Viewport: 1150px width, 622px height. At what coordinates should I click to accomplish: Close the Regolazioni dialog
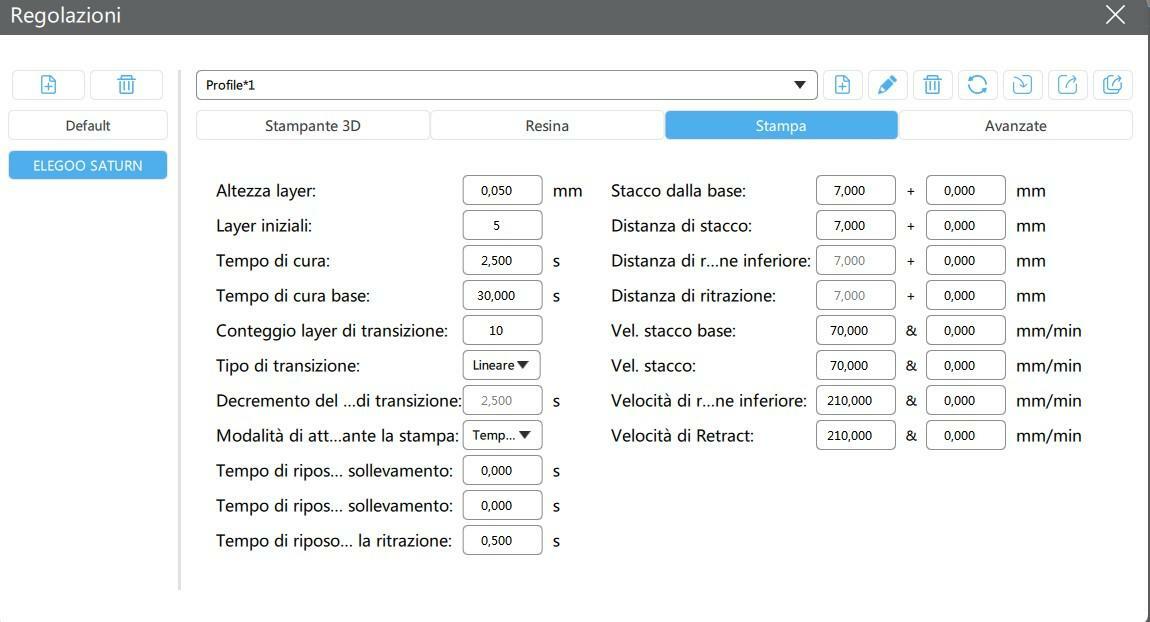[x=1116, y=15]
